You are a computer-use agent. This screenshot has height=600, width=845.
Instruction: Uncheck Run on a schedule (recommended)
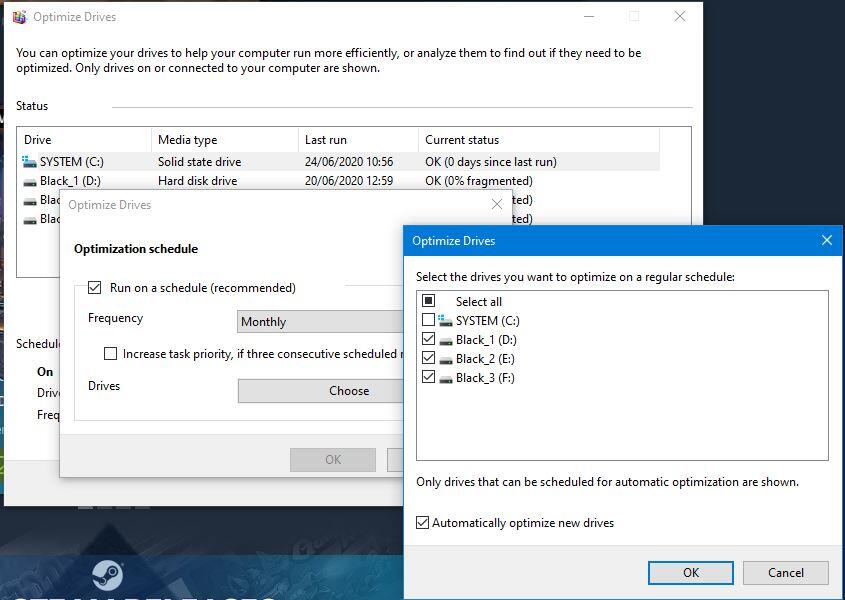click(95, 286)
